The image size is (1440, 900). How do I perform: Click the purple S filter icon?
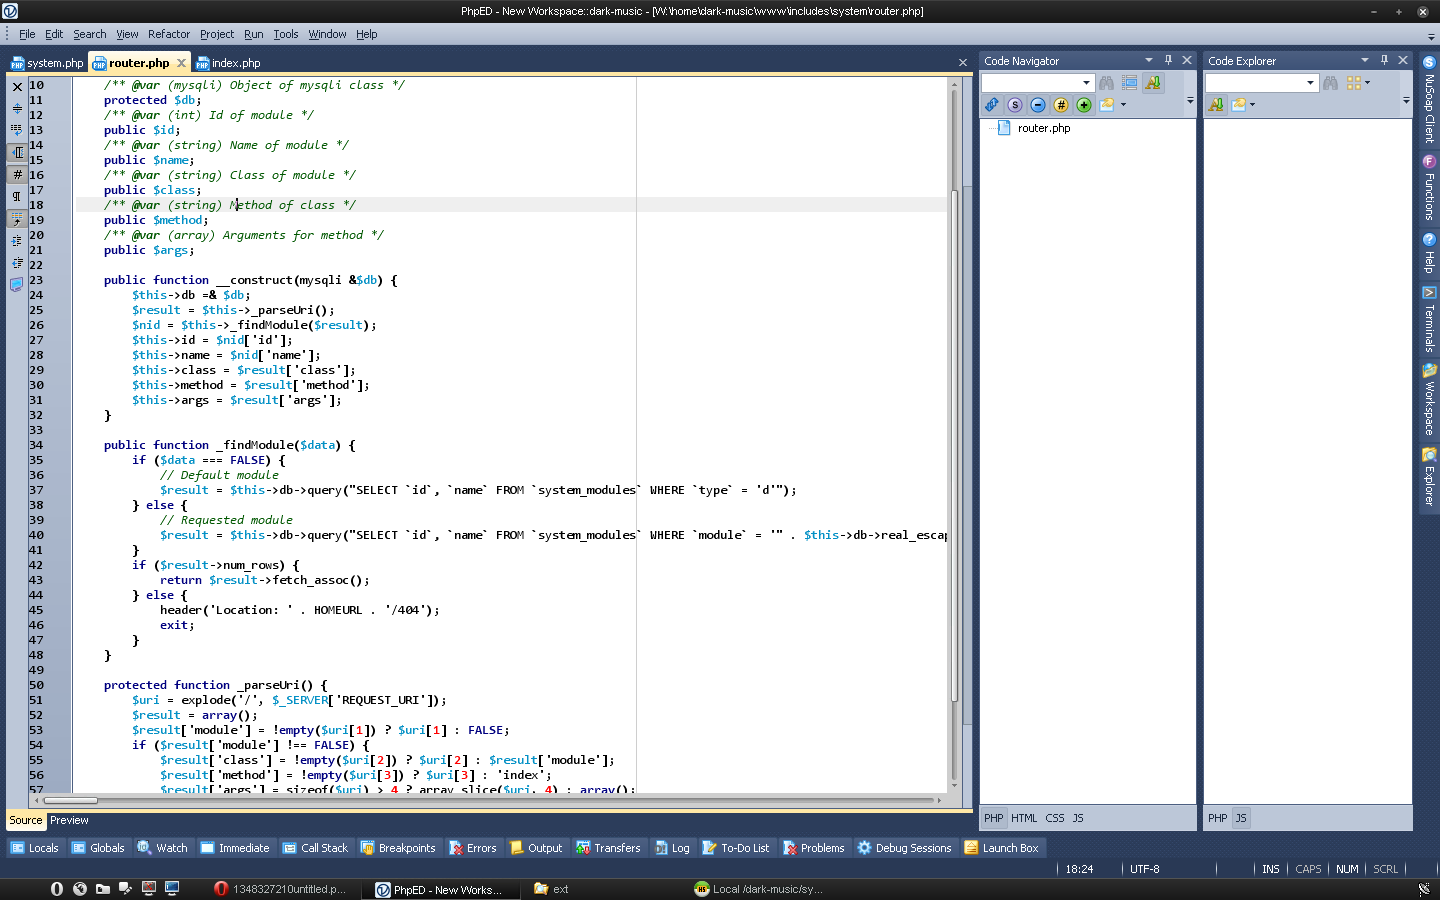tap(1015, 105)
